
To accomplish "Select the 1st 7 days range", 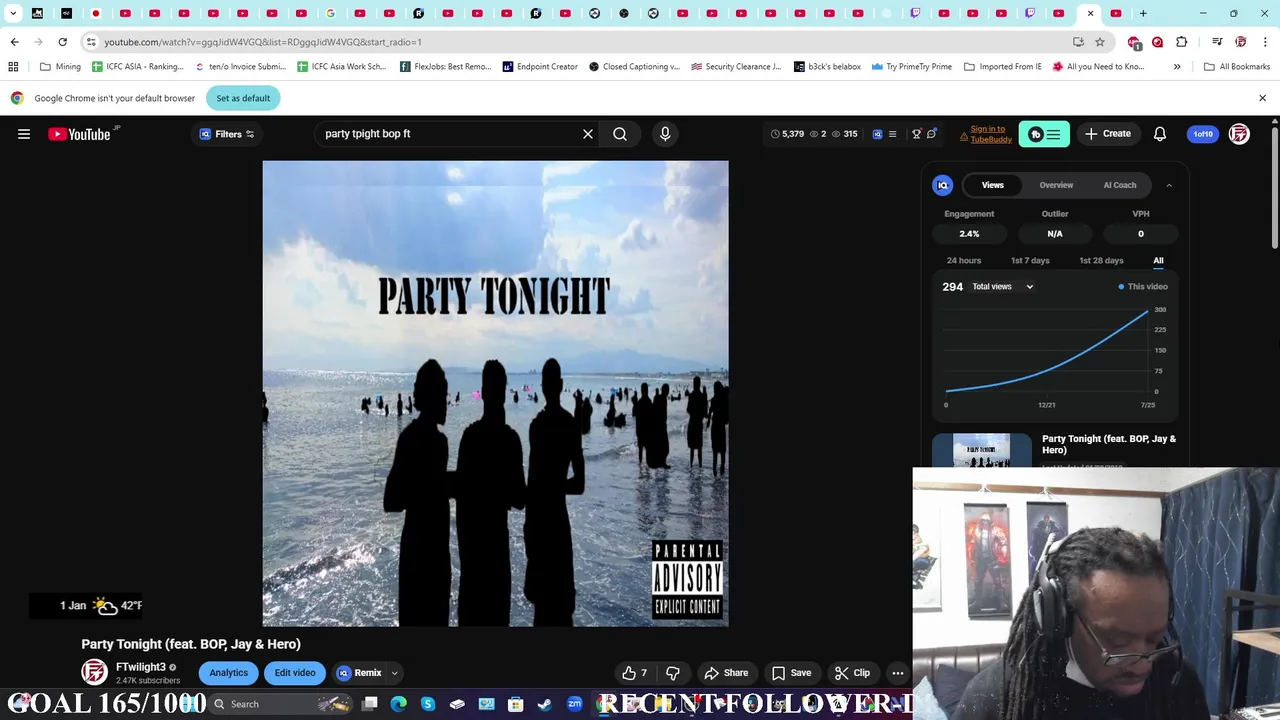I will pos(1030,261).
